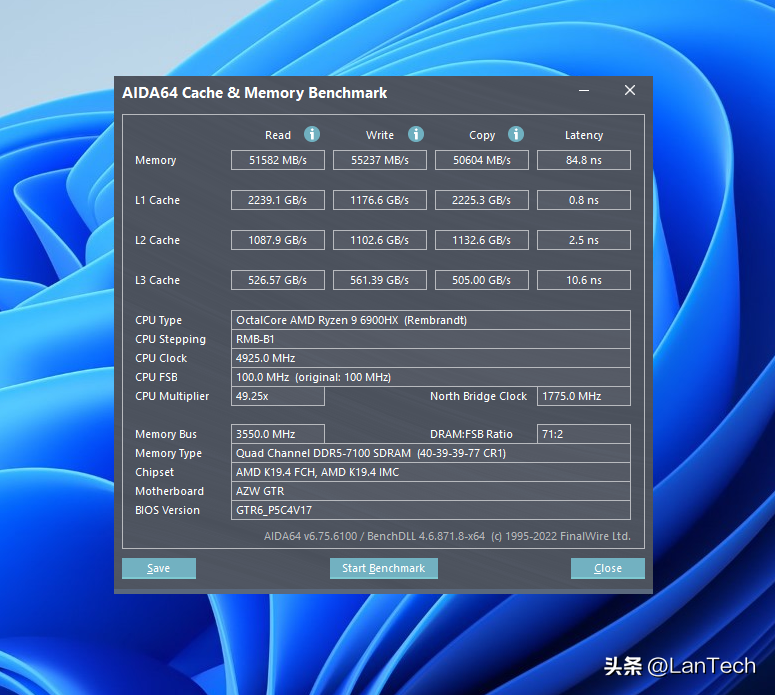
Task: Select the Memory Read value field
Action: [x=278, y=160]
